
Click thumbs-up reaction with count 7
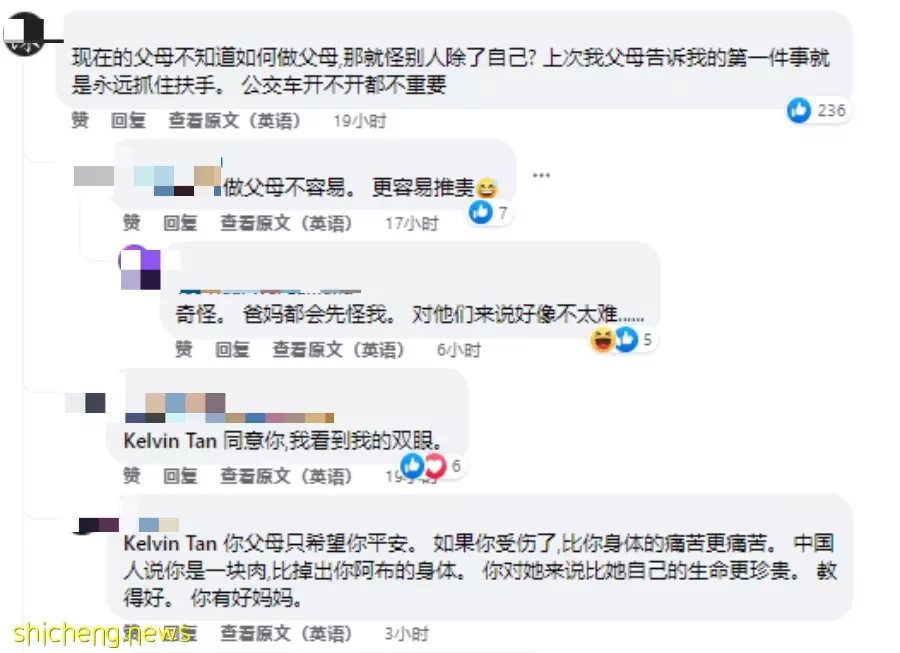point(481,212)
